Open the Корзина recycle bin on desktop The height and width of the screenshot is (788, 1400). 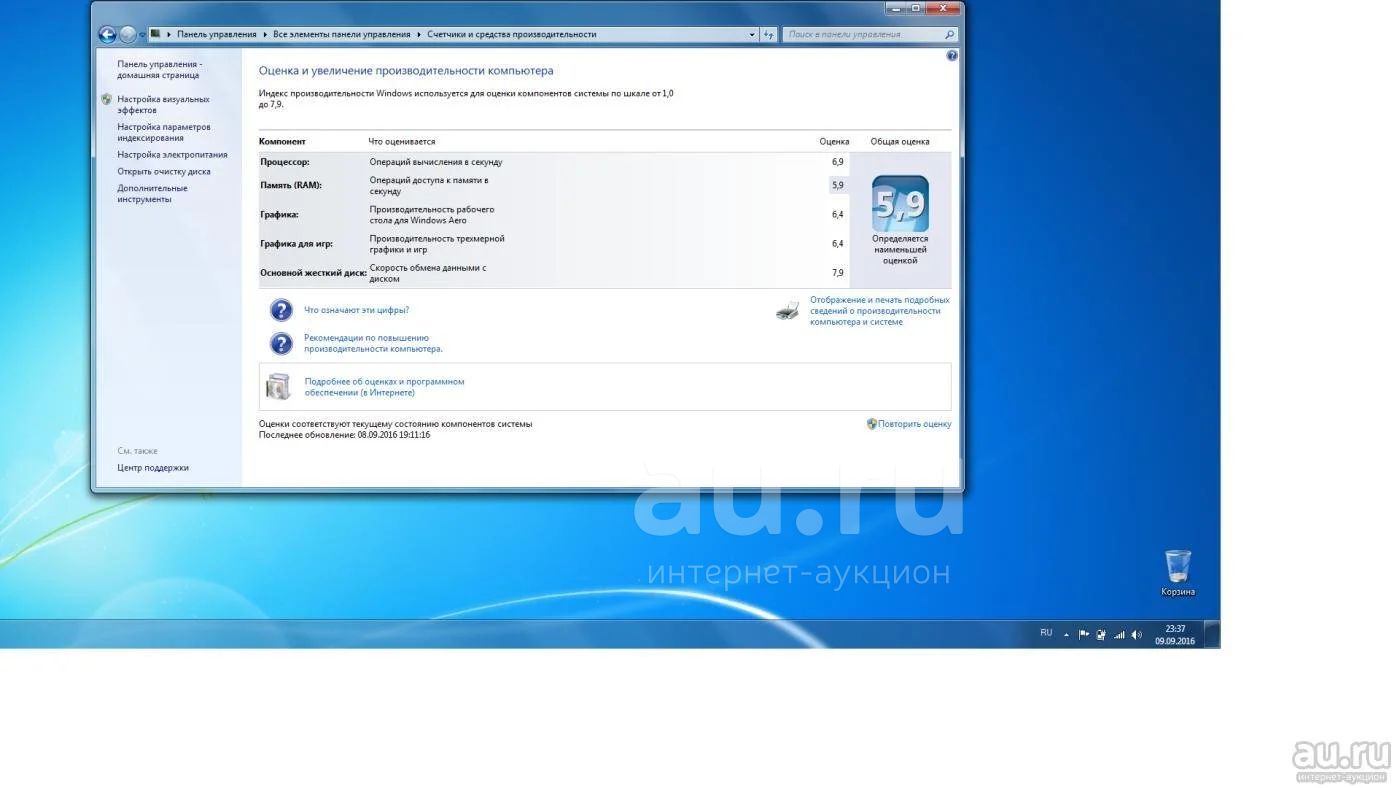(1178, 567)
